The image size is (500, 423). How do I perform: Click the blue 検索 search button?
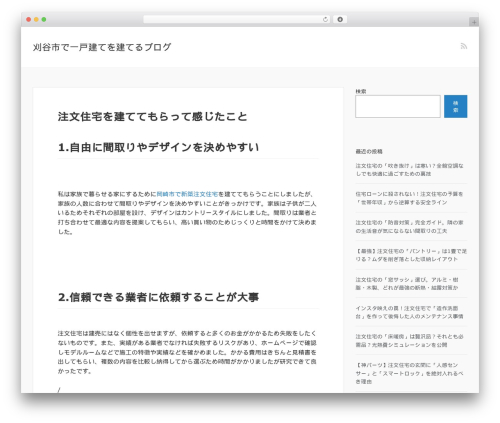click(x=455, y=106)
